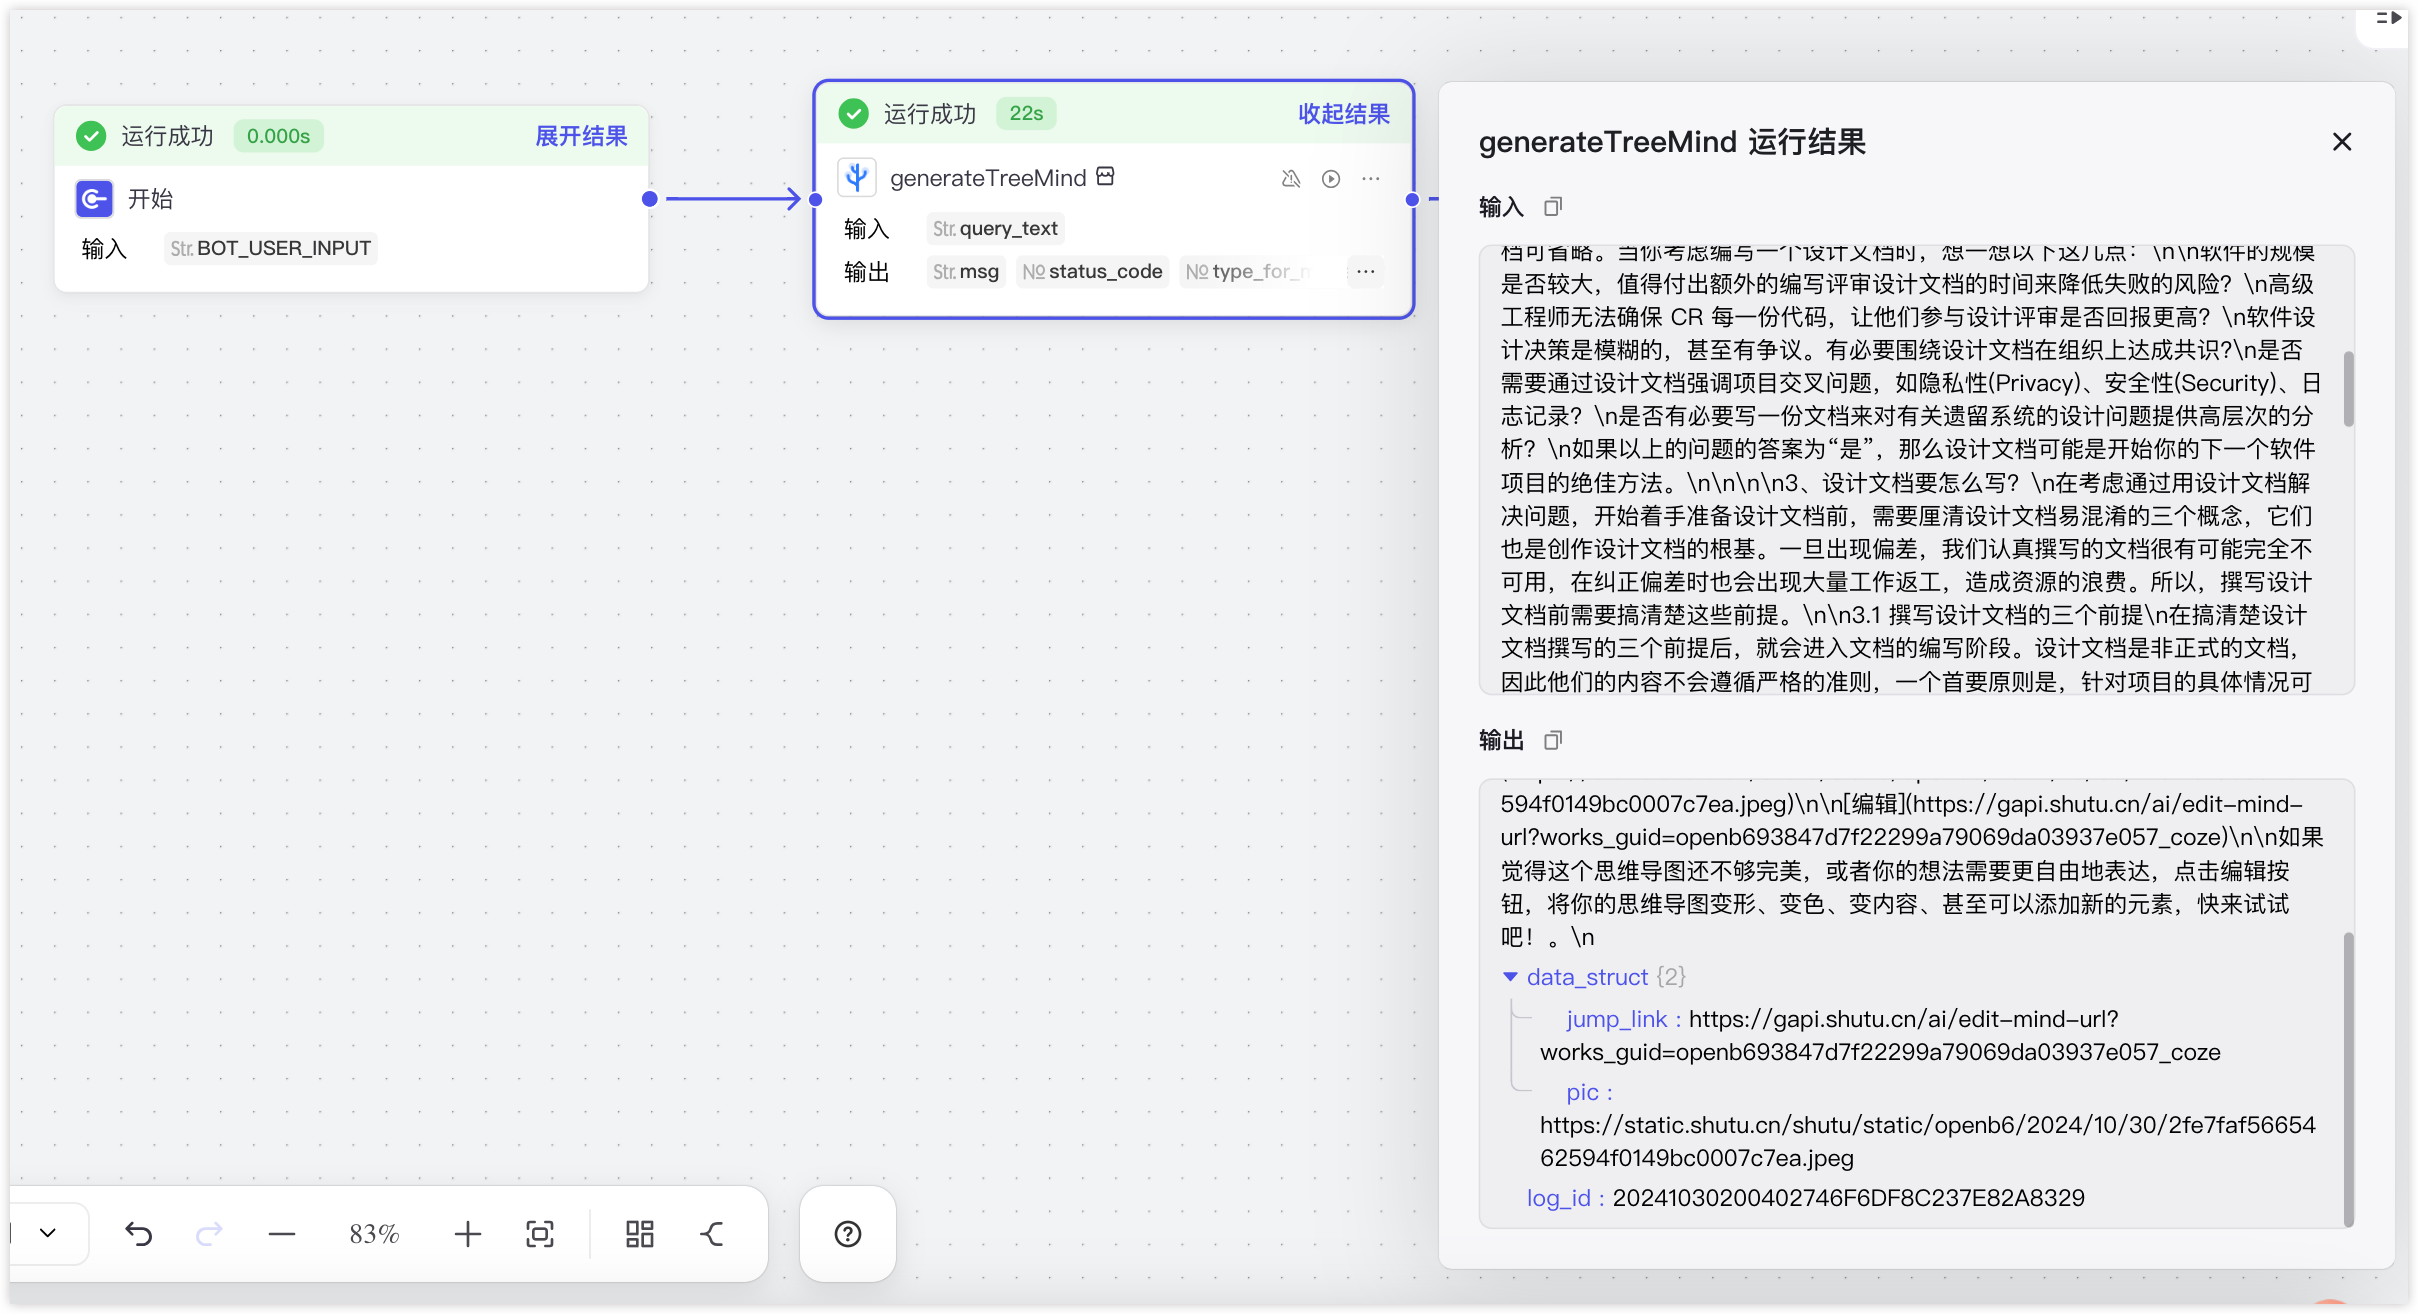Image resolution: width=2418 pixels, height=1314 pixels.
Task: Show more output variables via ellipsis
Action: click(x=1366, y=272)
